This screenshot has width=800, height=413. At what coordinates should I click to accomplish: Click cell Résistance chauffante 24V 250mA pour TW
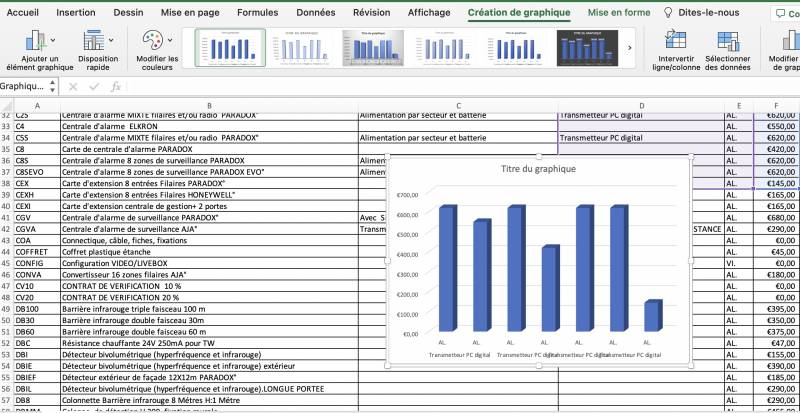(209, 343)
